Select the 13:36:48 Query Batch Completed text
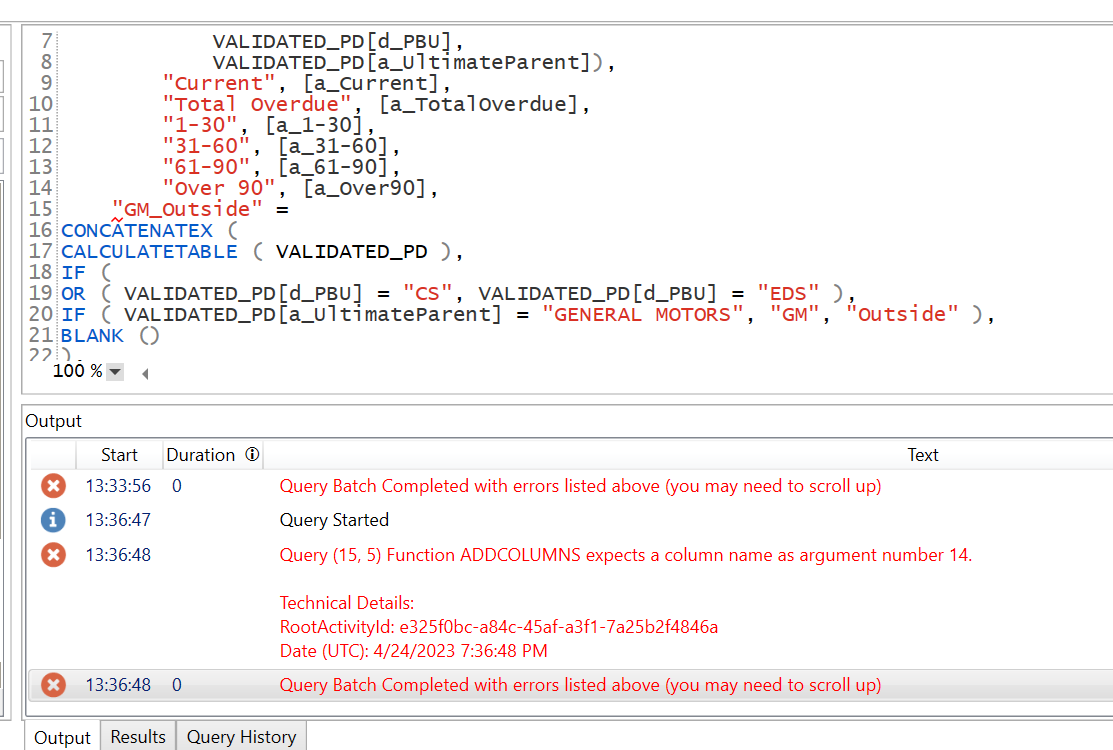Viewport: 1113px width, 750px height. pyautogui.click(x=580, y=685)
